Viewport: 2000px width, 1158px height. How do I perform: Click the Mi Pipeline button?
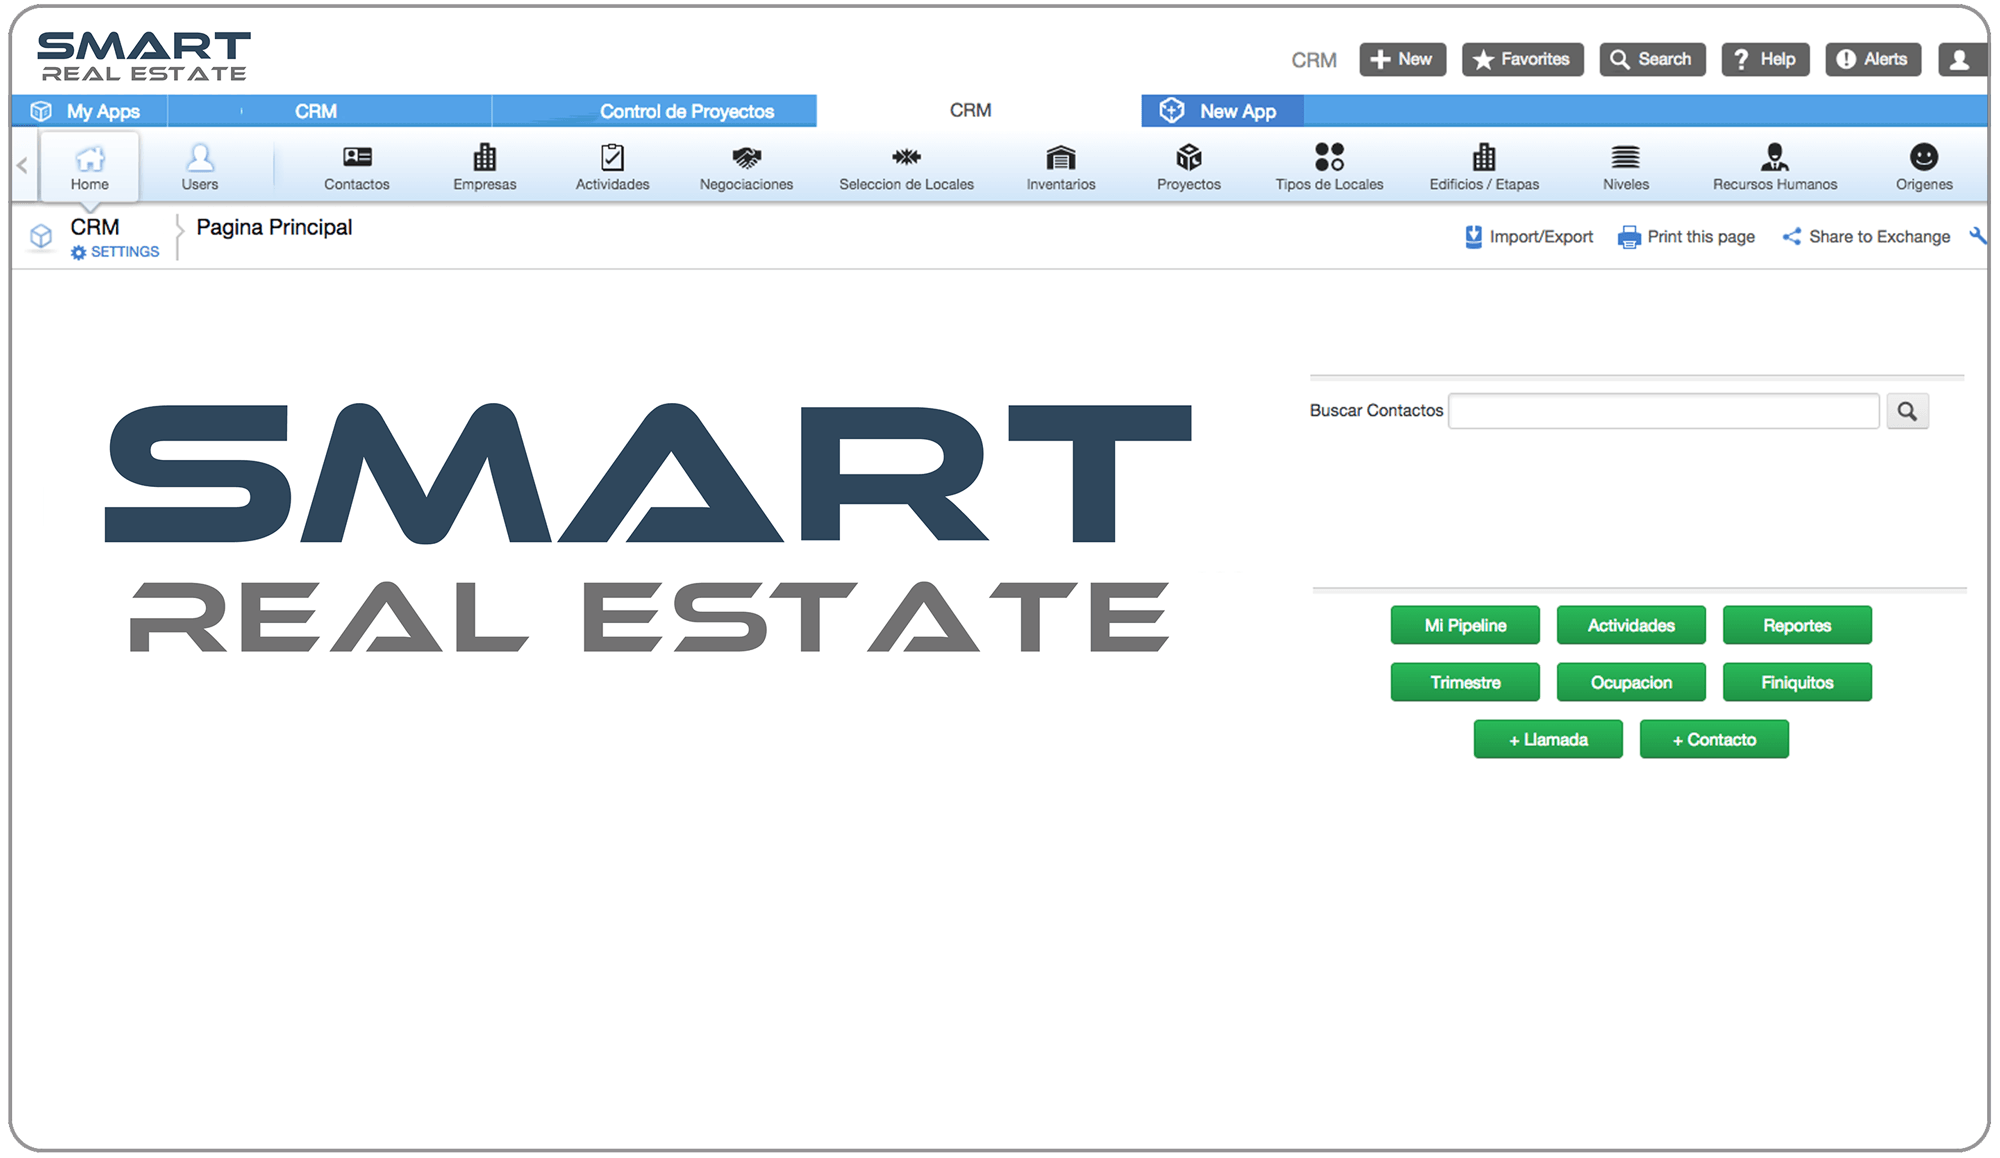tap(1464, 624)
